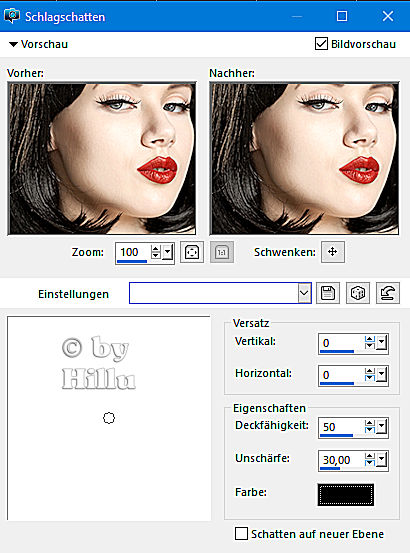Click the Vertikal offset input field

point(341,342)
